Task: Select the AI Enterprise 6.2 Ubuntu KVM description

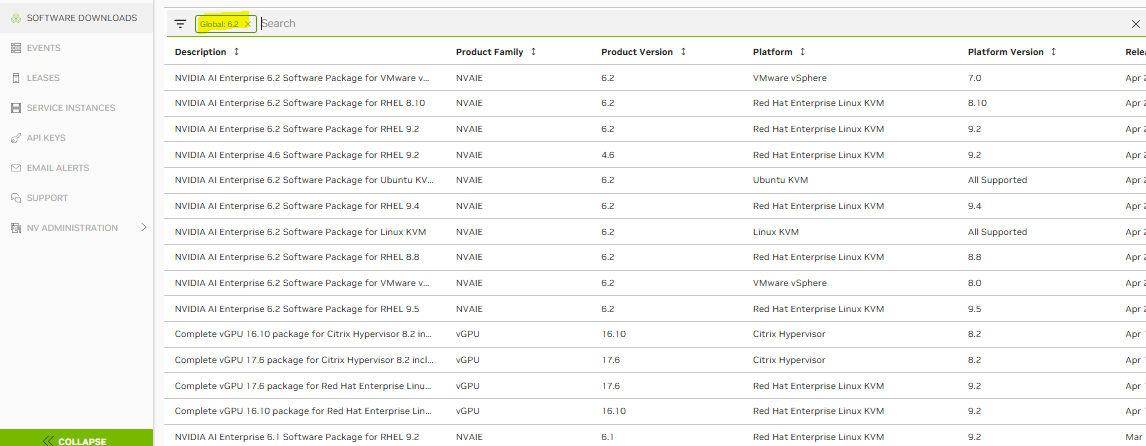Action: coord(304,180)
